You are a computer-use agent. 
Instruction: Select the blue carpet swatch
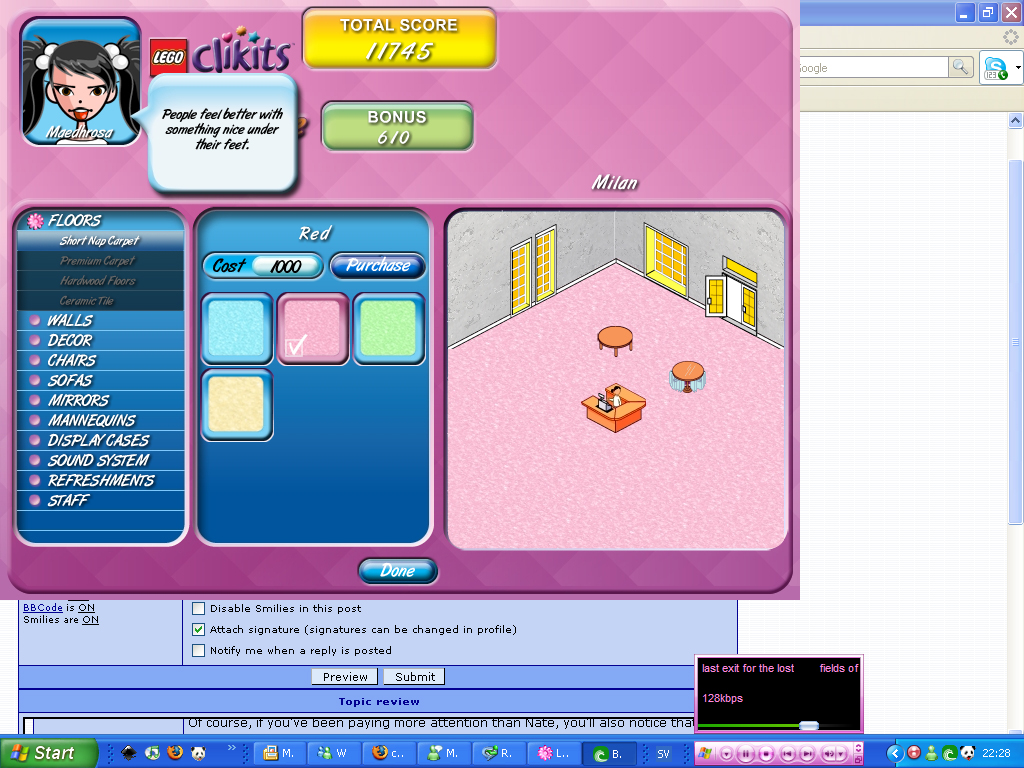[x=236, y=328]
